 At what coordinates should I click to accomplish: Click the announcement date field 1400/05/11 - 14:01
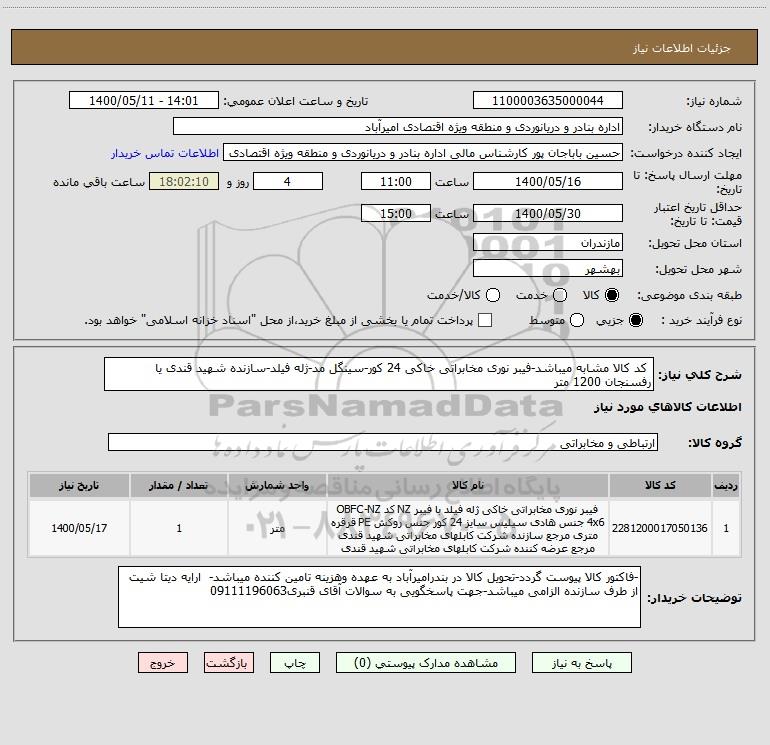click(x=144, y=101)
